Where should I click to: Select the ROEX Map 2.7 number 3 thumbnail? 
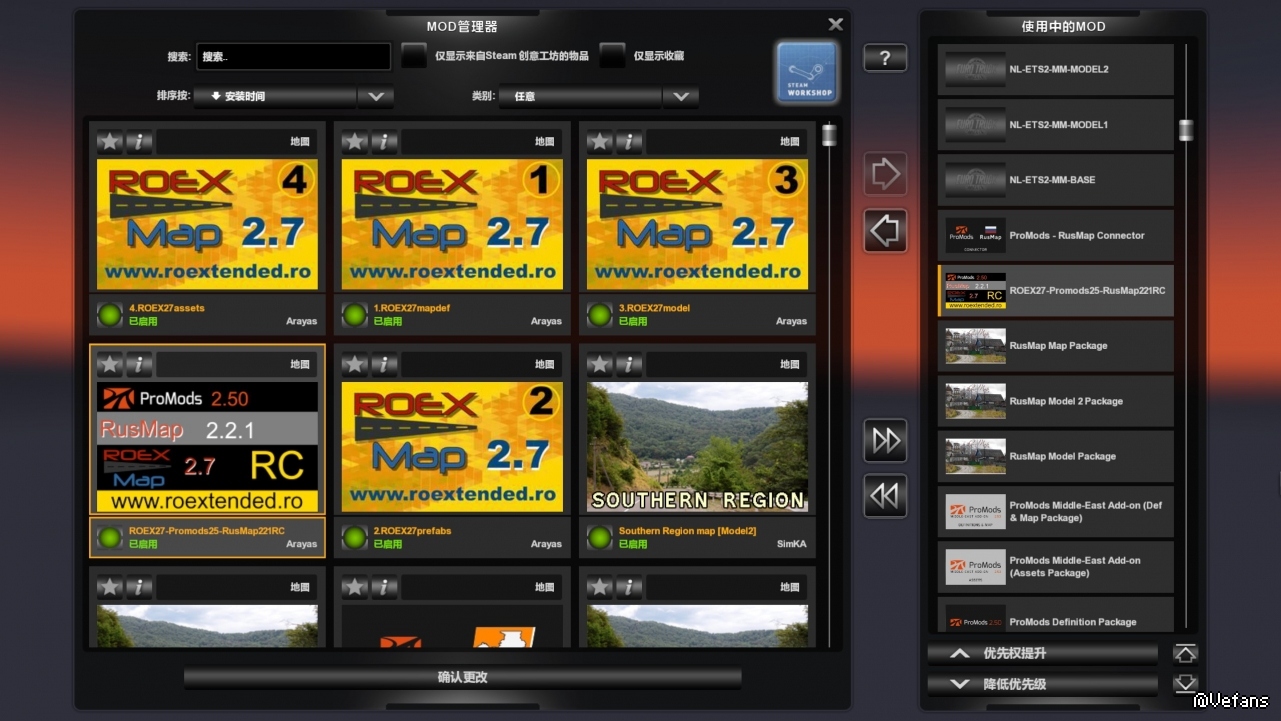coord(697,224)
